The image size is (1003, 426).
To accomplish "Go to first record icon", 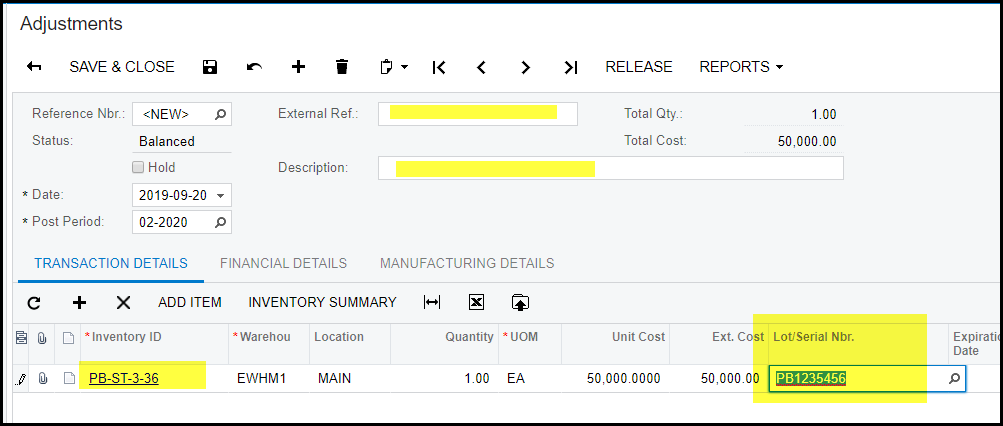I will coord(438,67).
